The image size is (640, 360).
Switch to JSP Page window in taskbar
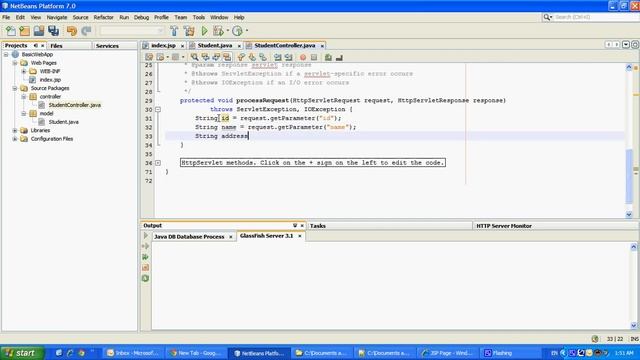coord(447,353)
